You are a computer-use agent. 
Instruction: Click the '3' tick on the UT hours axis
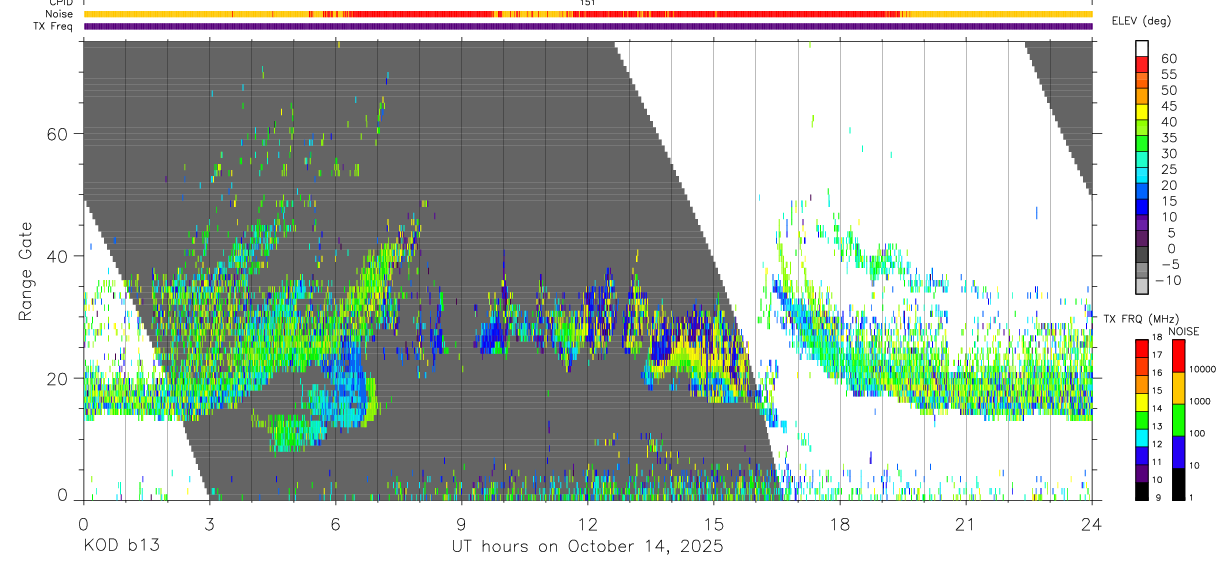pyautogui.click(x=209, y=523)
